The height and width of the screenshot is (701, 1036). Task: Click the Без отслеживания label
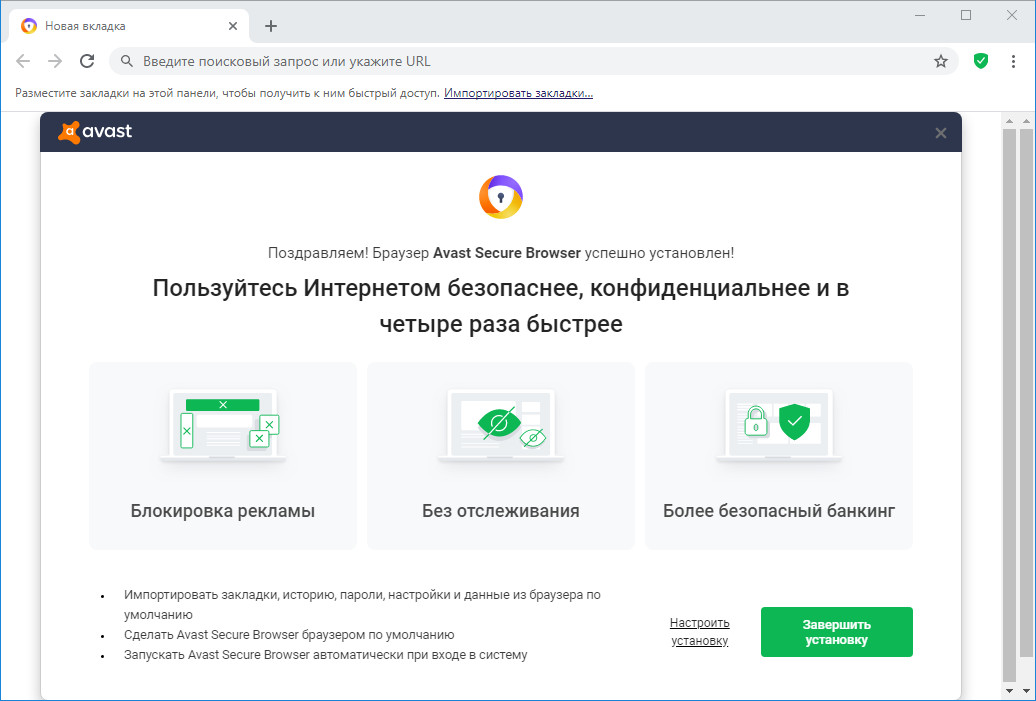[501, 511]
